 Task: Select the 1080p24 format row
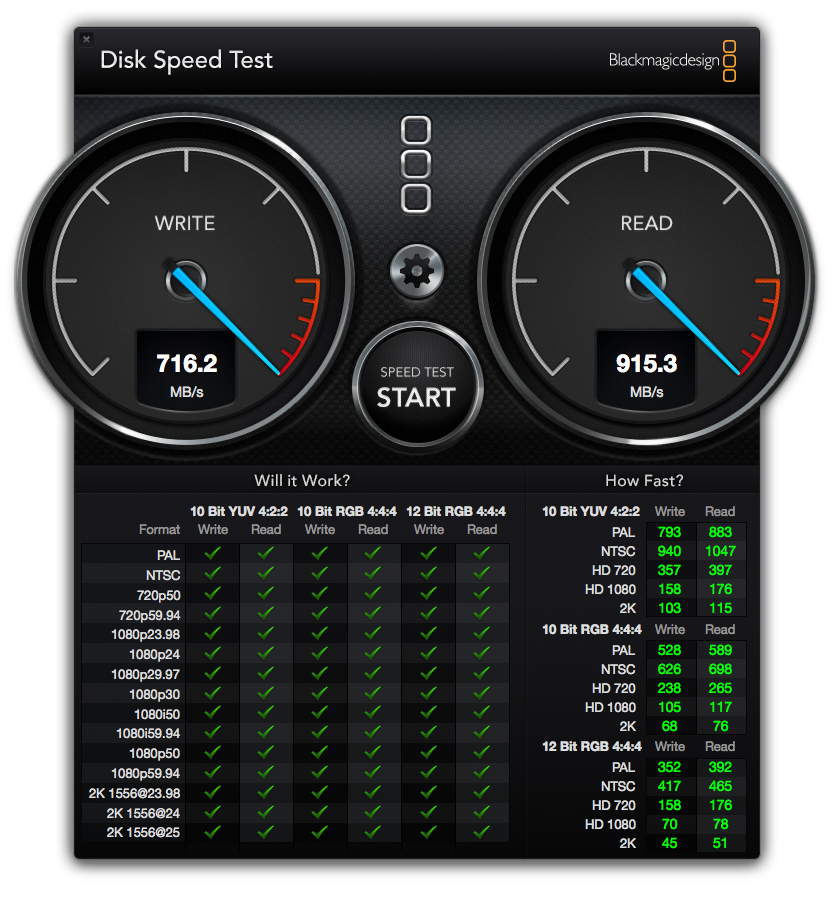coord(295,654)
